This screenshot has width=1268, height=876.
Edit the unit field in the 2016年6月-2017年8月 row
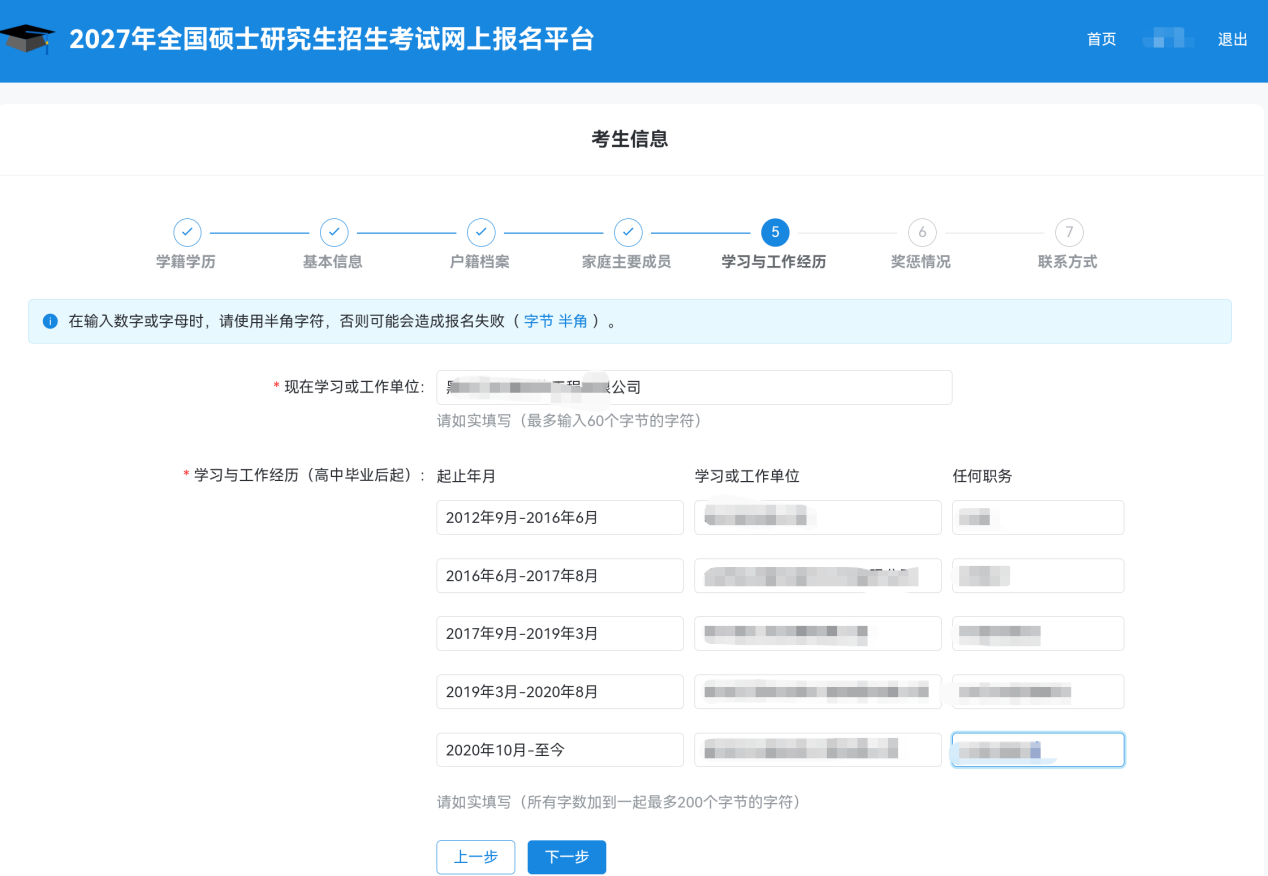[x=818, y=576]
